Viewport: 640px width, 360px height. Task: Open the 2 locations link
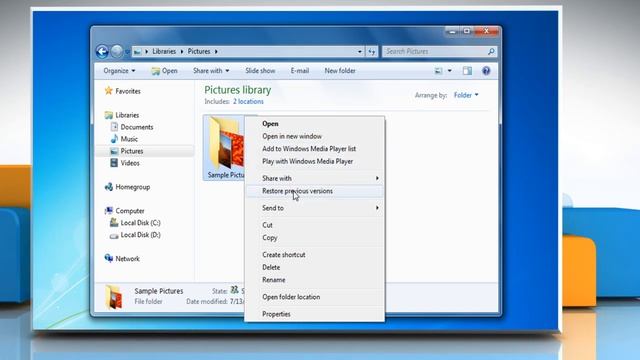[x=248, y=102]
